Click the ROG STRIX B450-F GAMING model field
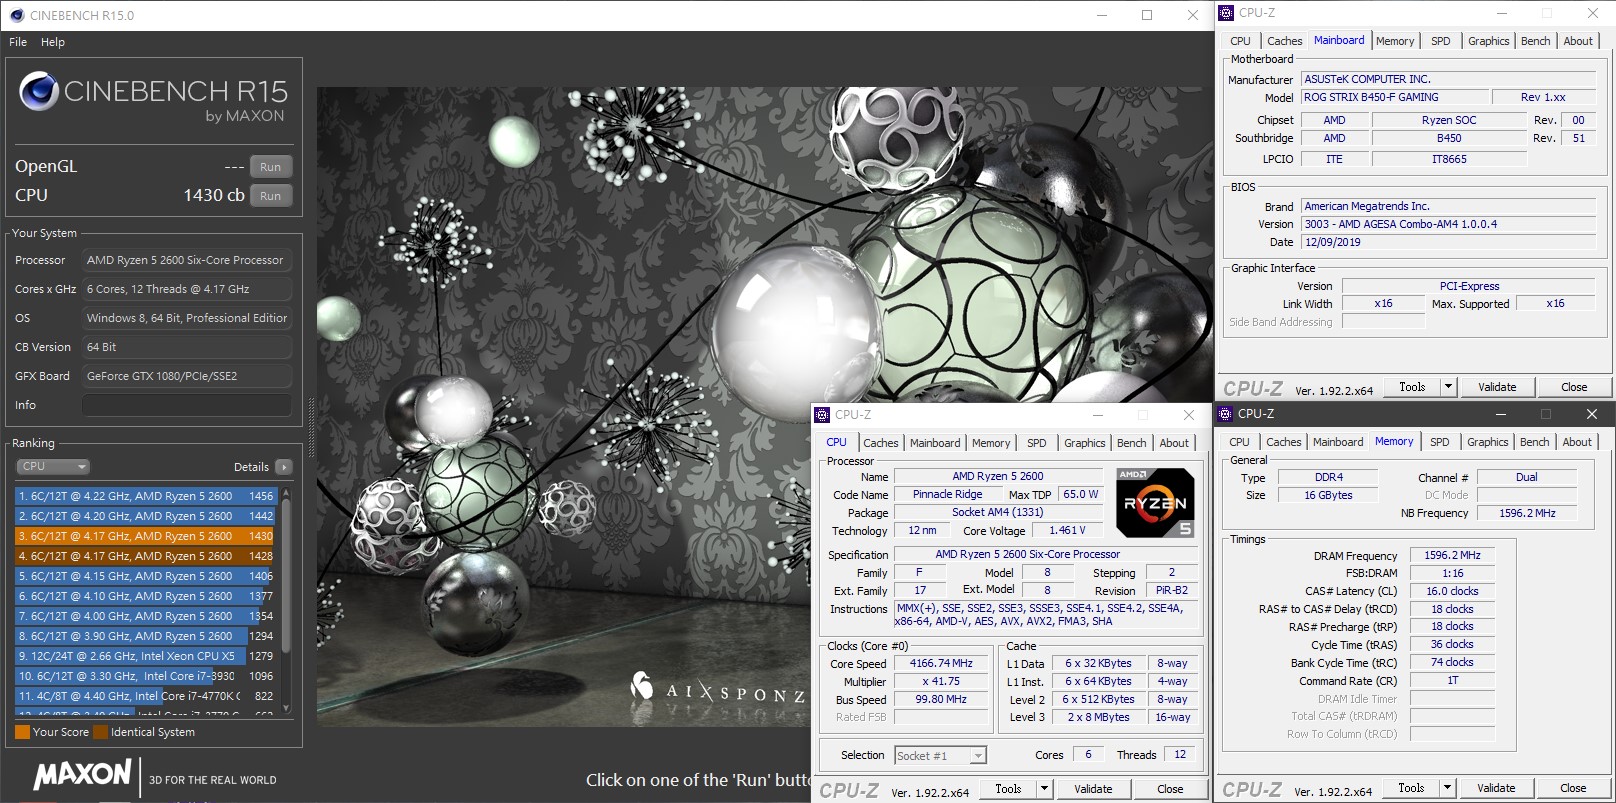Image resolution: width=1616 pixels, height=803 pixels. [1394, 97]
